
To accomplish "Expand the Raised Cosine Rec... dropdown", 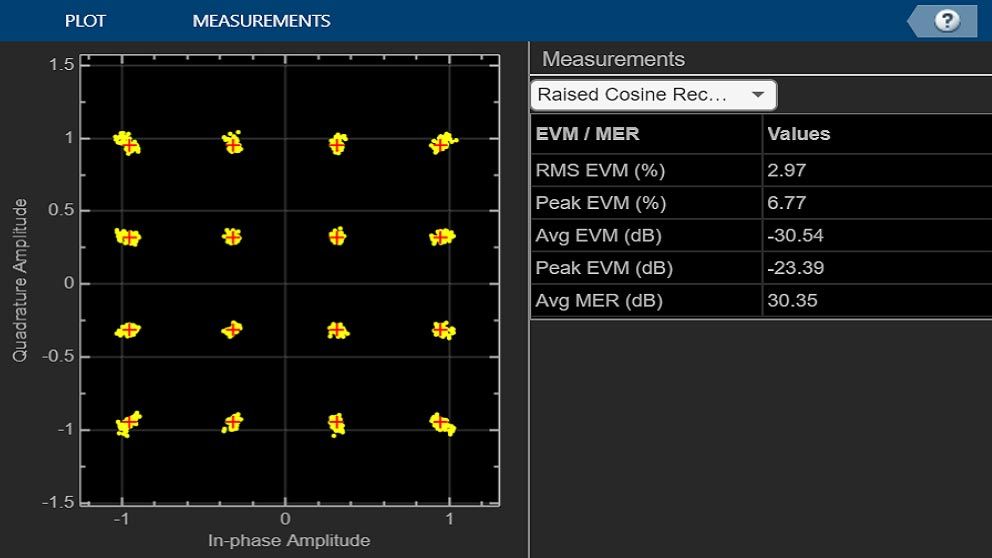I will (653, 95).
